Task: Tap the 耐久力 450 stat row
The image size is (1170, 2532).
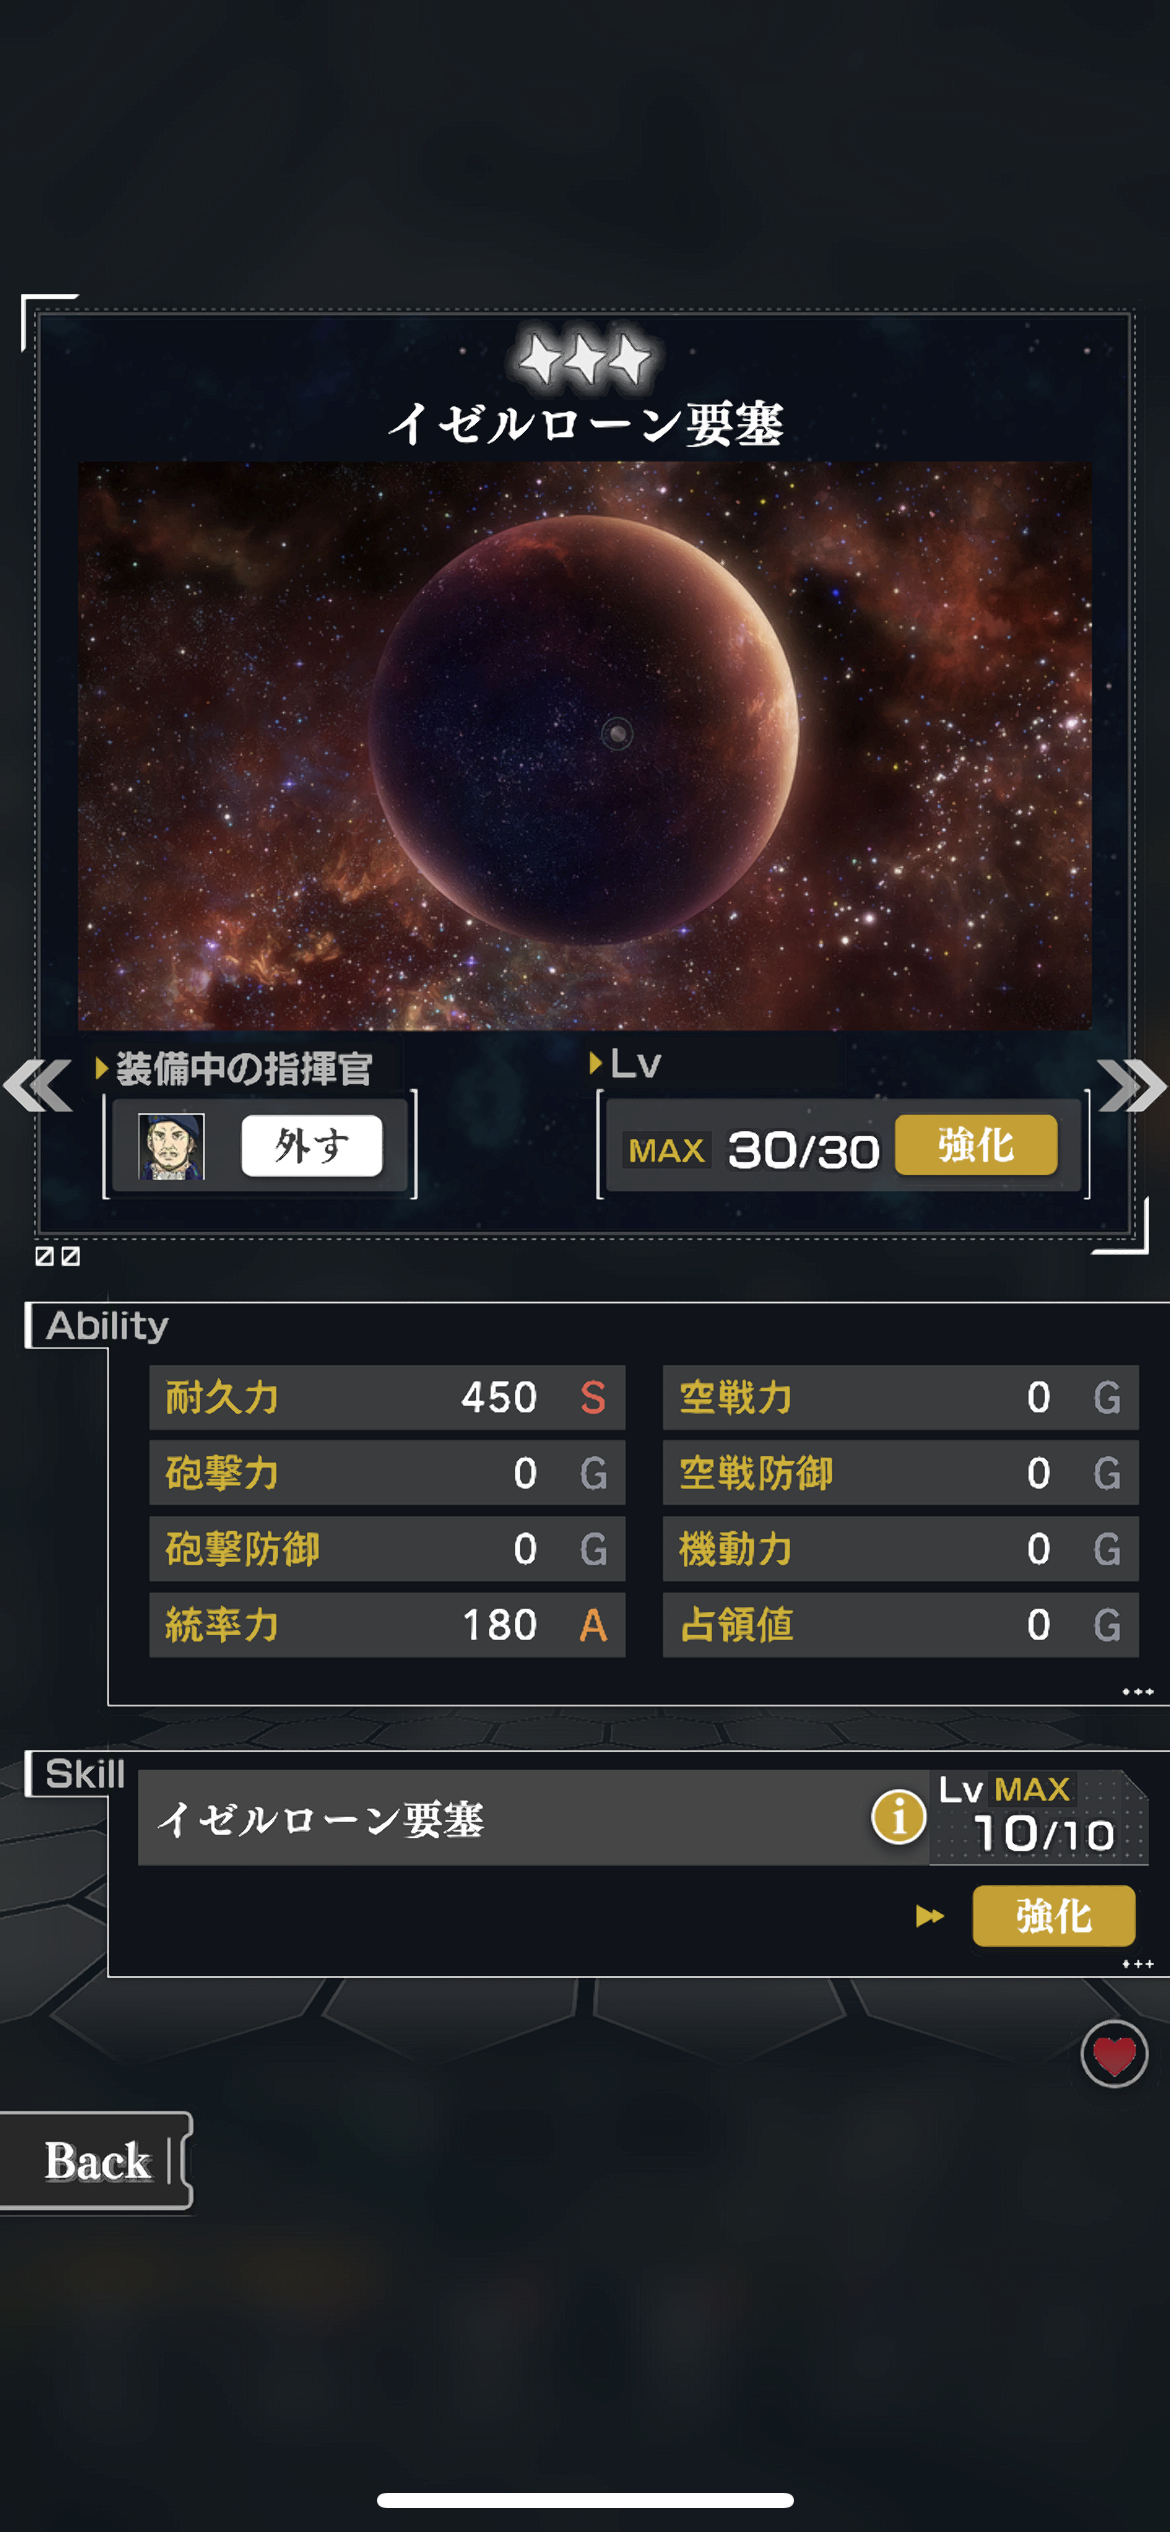Action: 387,1397
